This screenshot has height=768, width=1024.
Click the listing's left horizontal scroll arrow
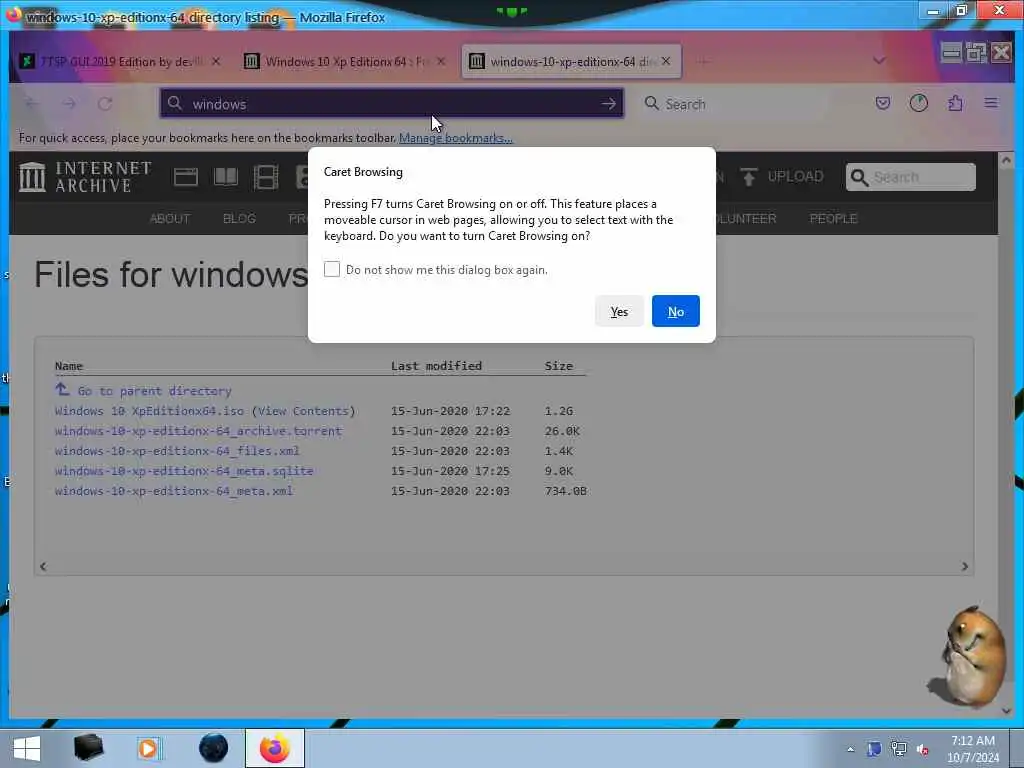(43, 567)
